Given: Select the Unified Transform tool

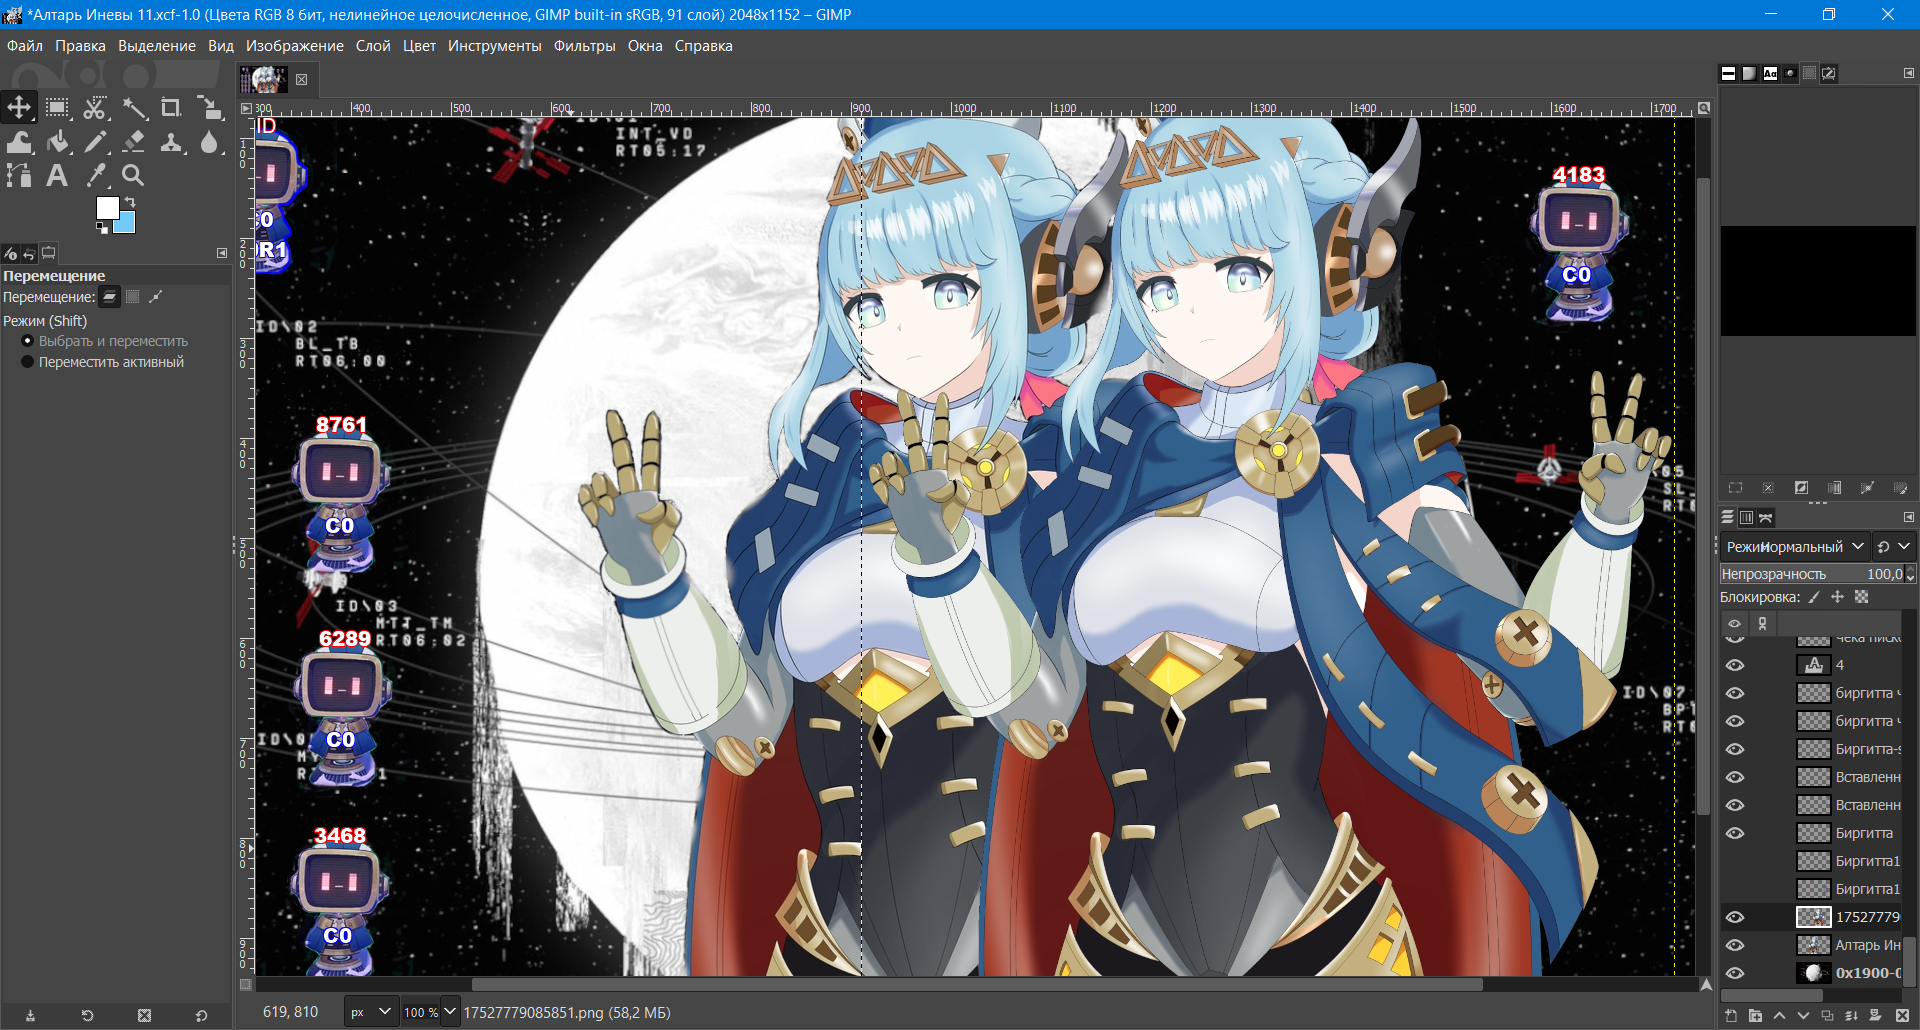Looking at the screenshot, I should [209, 108].
